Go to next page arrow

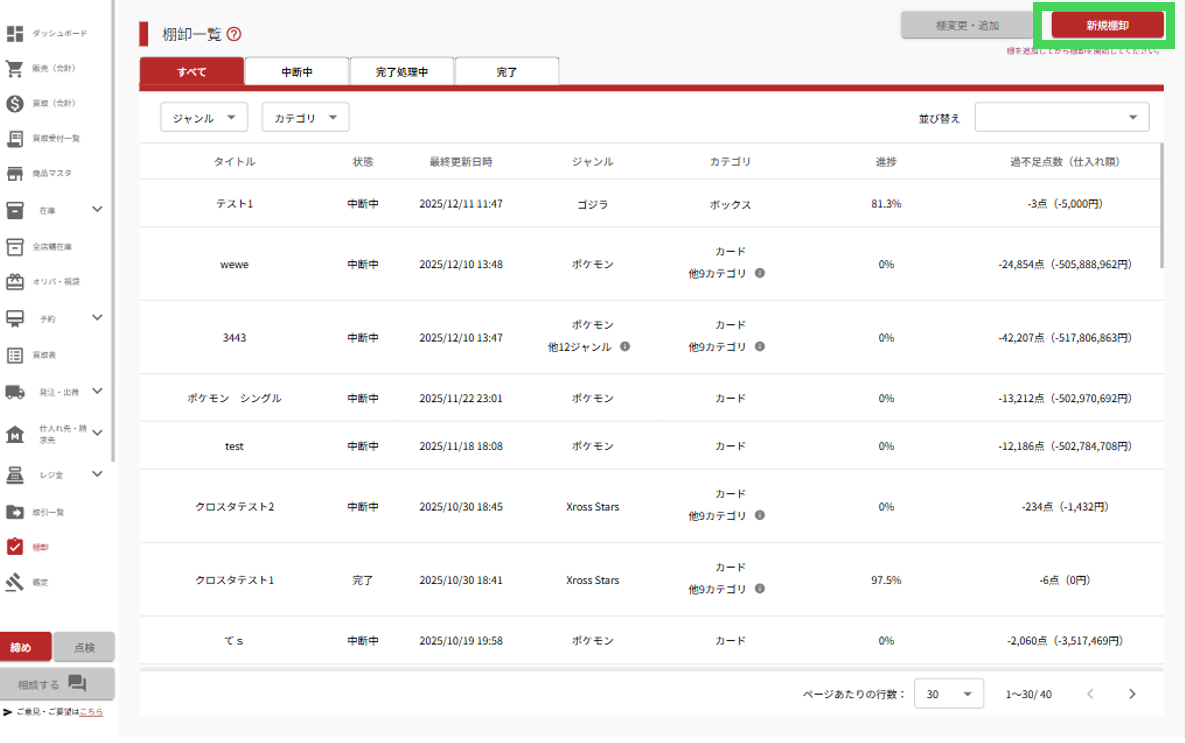[x=1132, y=694]
